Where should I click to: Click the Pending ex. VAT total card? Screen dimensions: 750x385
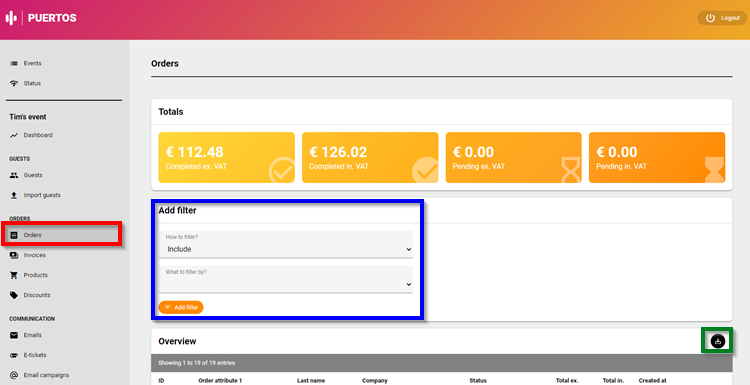pos(513,157)
